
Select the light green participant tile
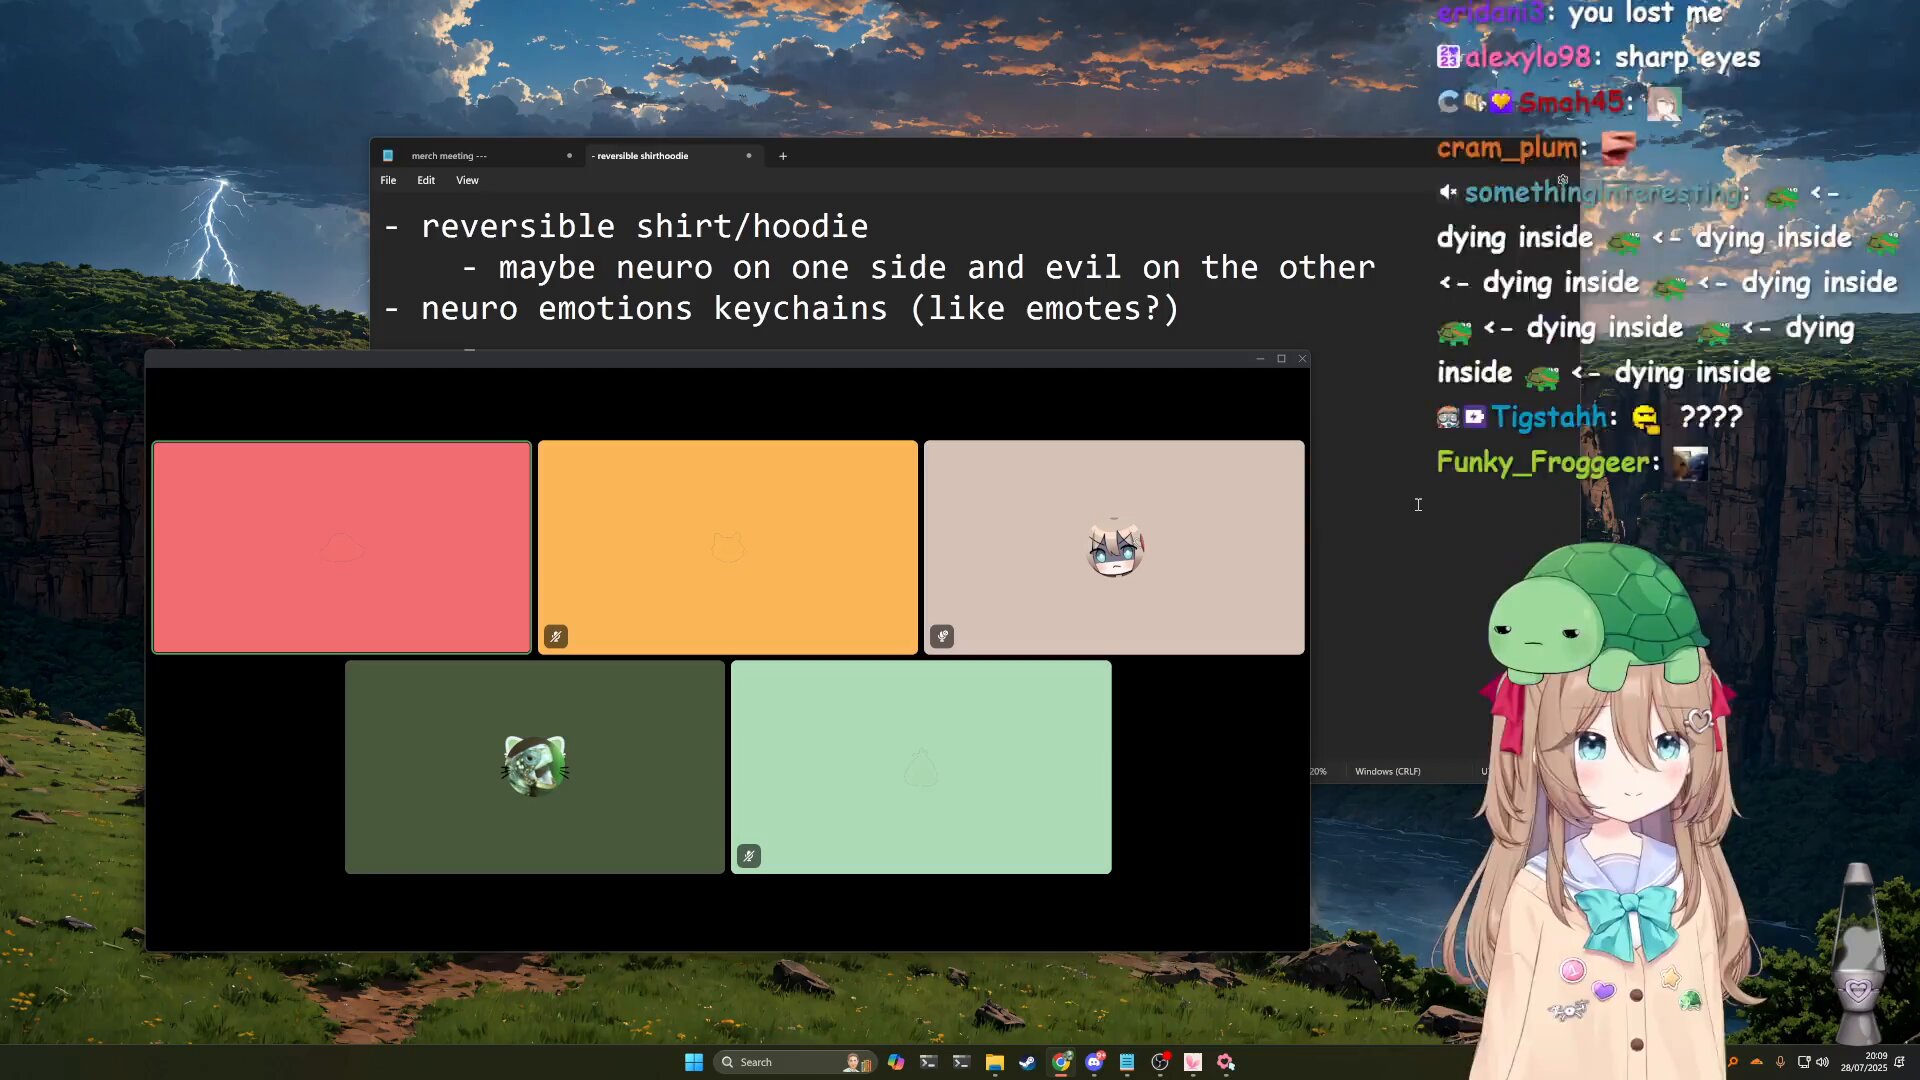click(x=921, y=767)
